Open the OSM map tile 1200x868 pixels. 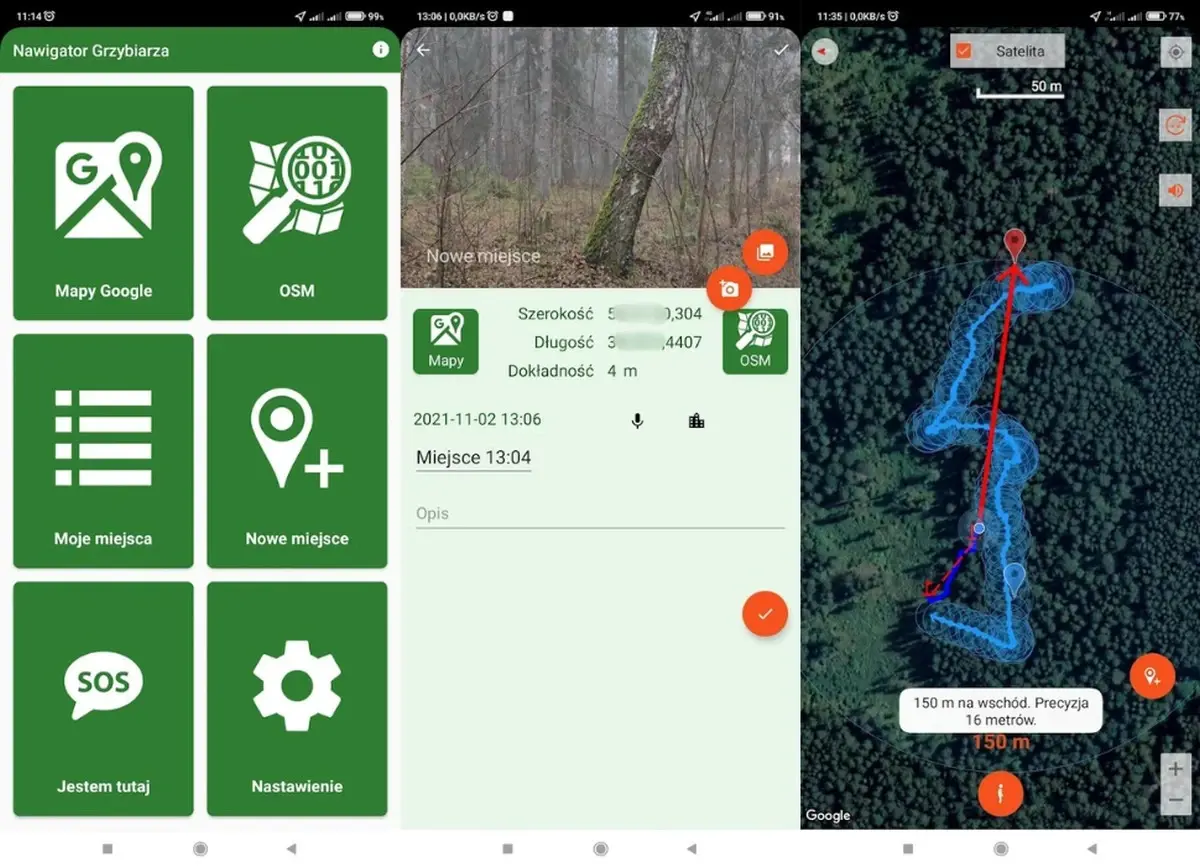297,203
